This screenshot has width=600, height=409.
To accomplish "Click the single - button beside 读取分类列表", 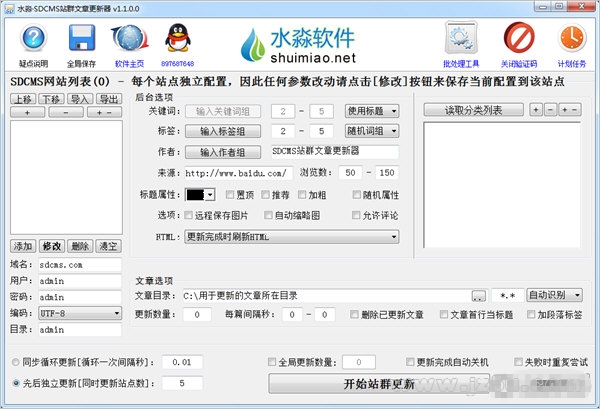I will 550,110.
